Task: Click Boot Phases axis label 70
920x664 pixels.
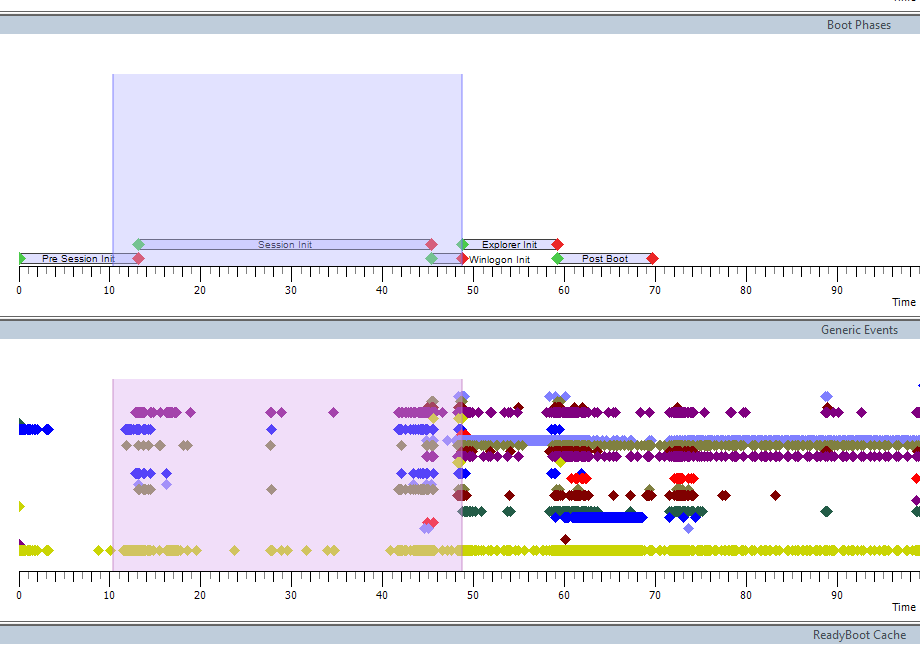Action: click(655, 290)
